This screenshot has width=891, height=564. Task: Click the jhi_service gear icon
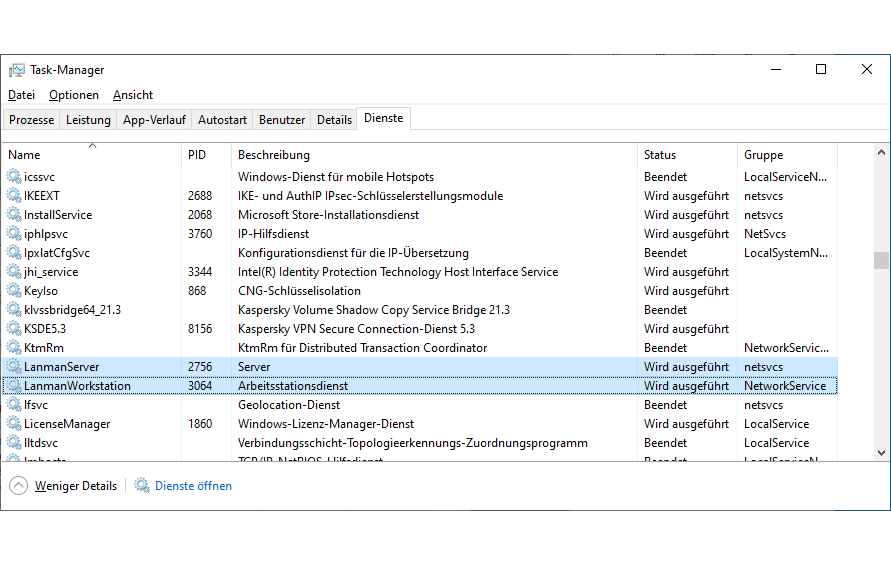click(x=14, y=272)
